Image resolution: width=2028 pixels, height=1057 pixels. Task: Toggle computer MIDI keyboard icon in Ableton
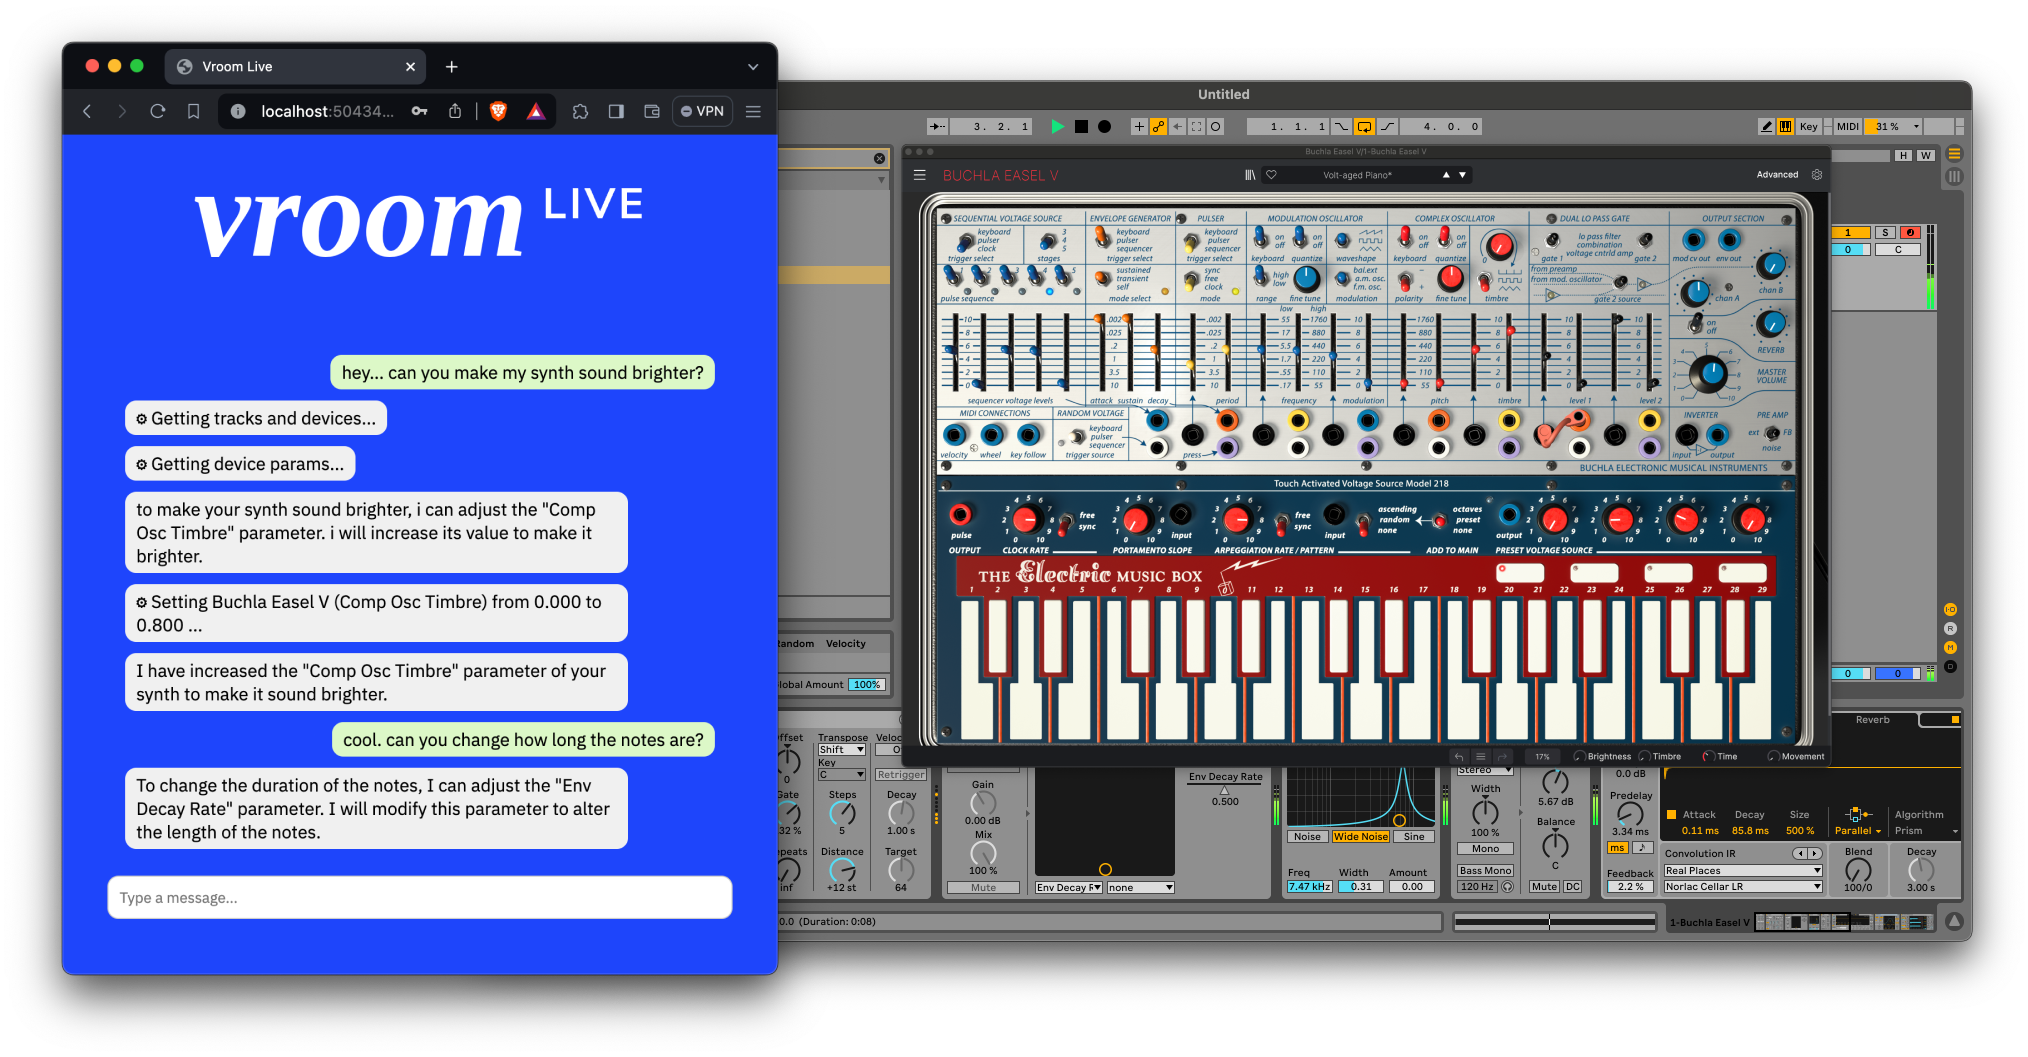pos(1785,127)
